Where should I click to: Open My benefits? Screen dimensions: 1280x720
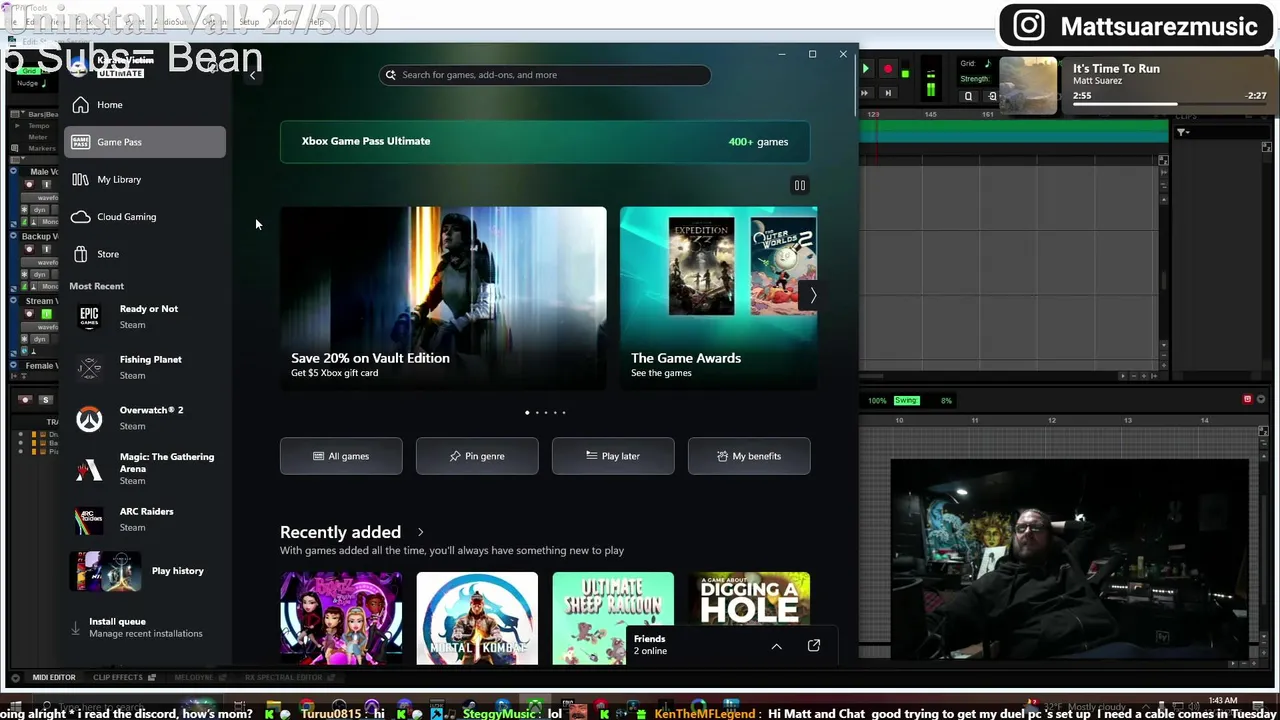(749, 456)
